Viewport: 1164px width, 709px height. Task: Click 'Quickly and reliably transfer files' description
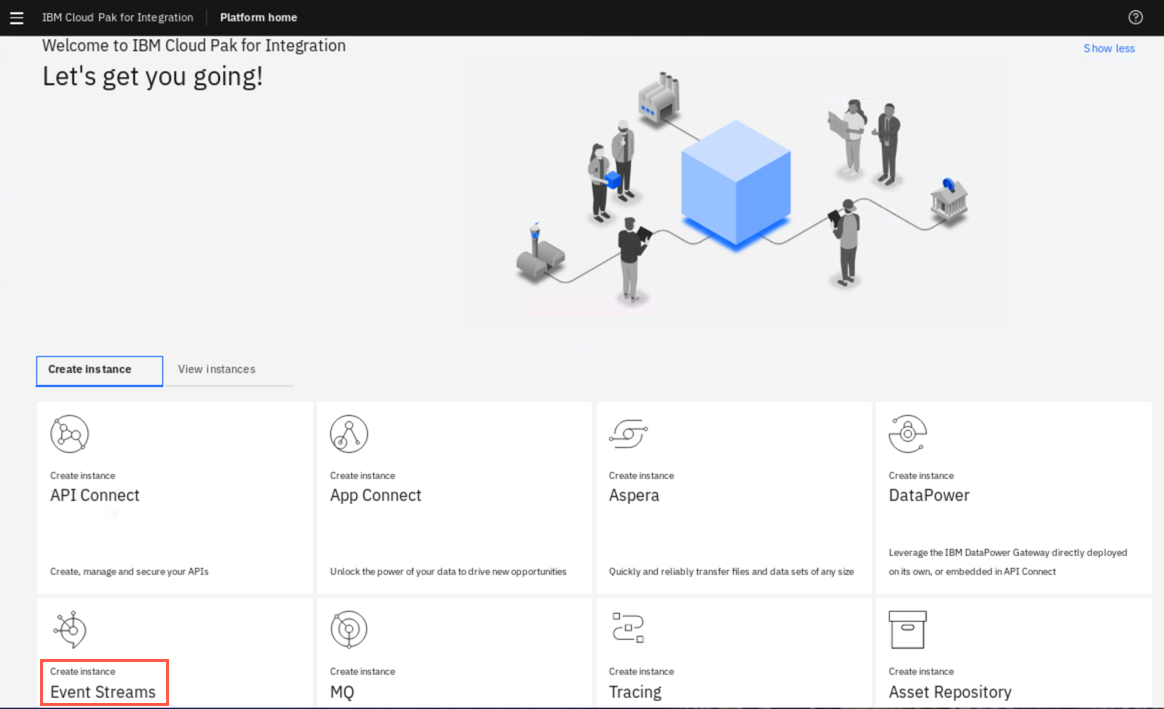[731, 572]
